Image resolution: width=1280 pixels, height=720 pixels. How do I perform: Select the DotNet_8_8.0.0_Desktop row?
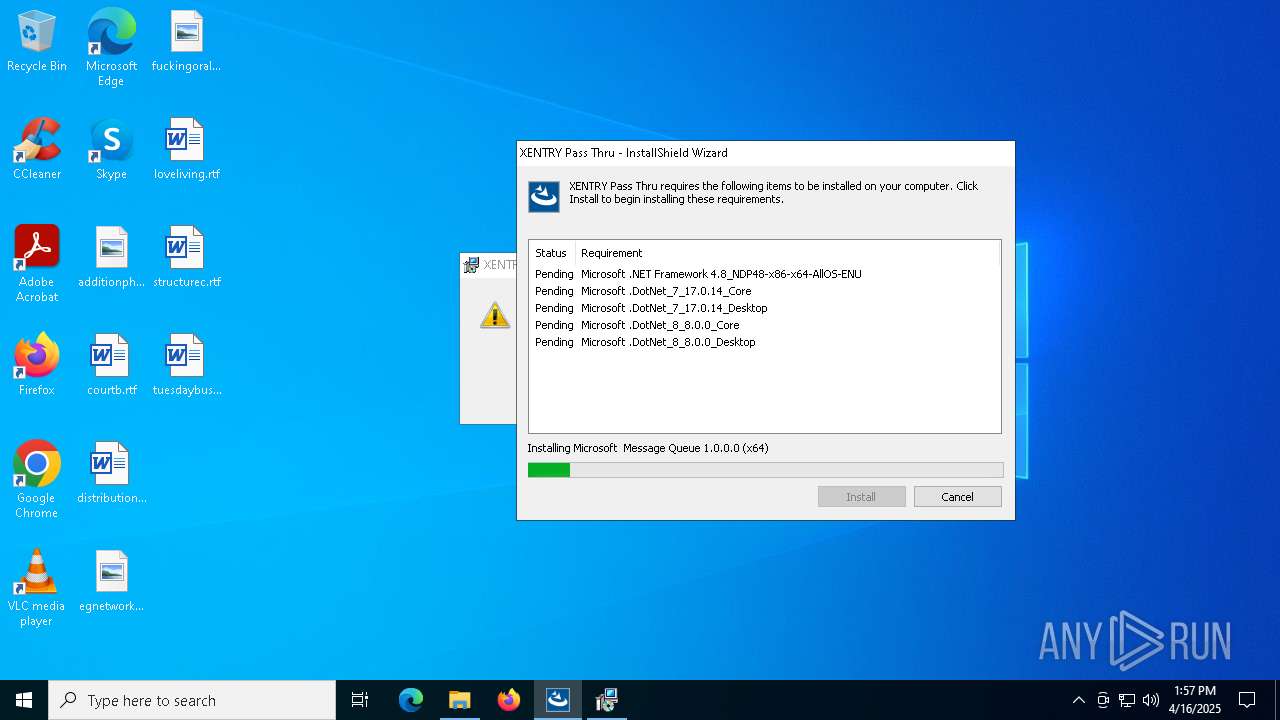coord(764,342)
